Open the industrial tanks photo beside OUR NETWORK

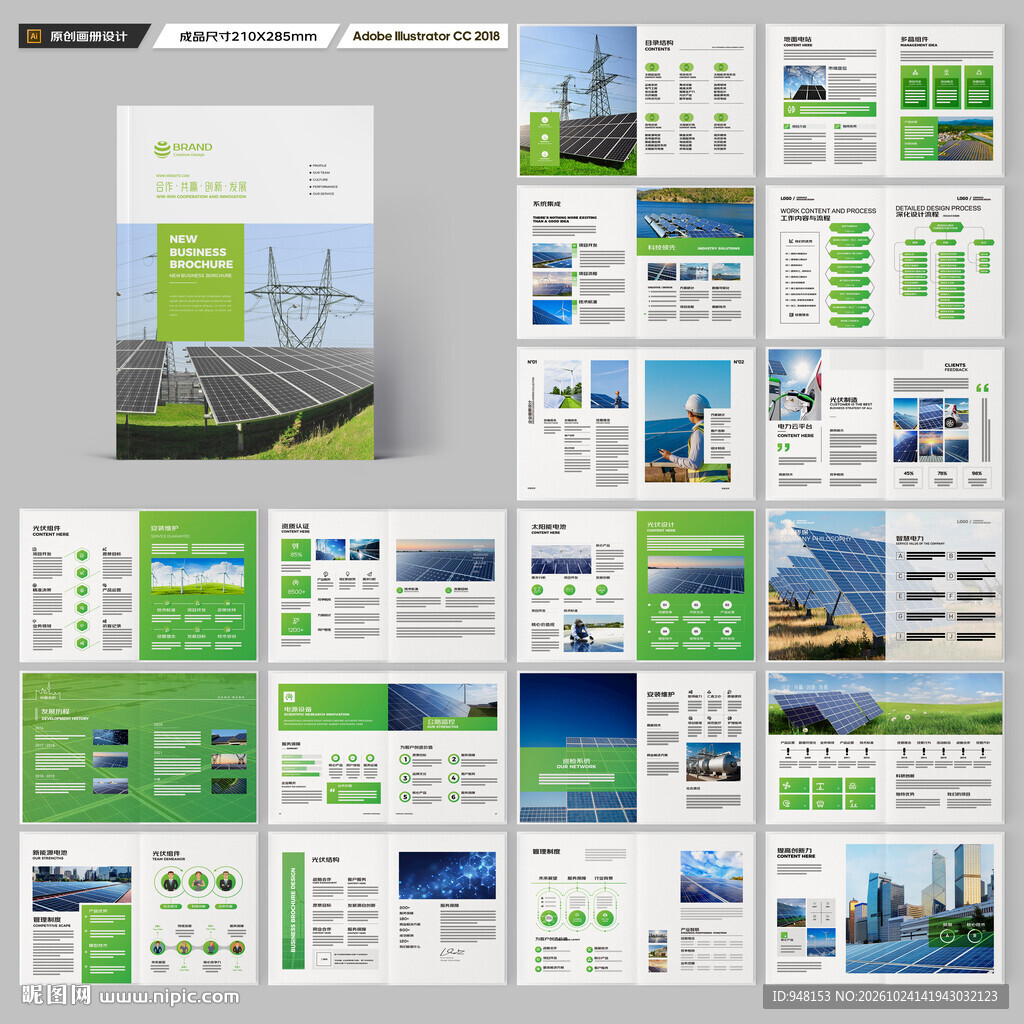713,762
